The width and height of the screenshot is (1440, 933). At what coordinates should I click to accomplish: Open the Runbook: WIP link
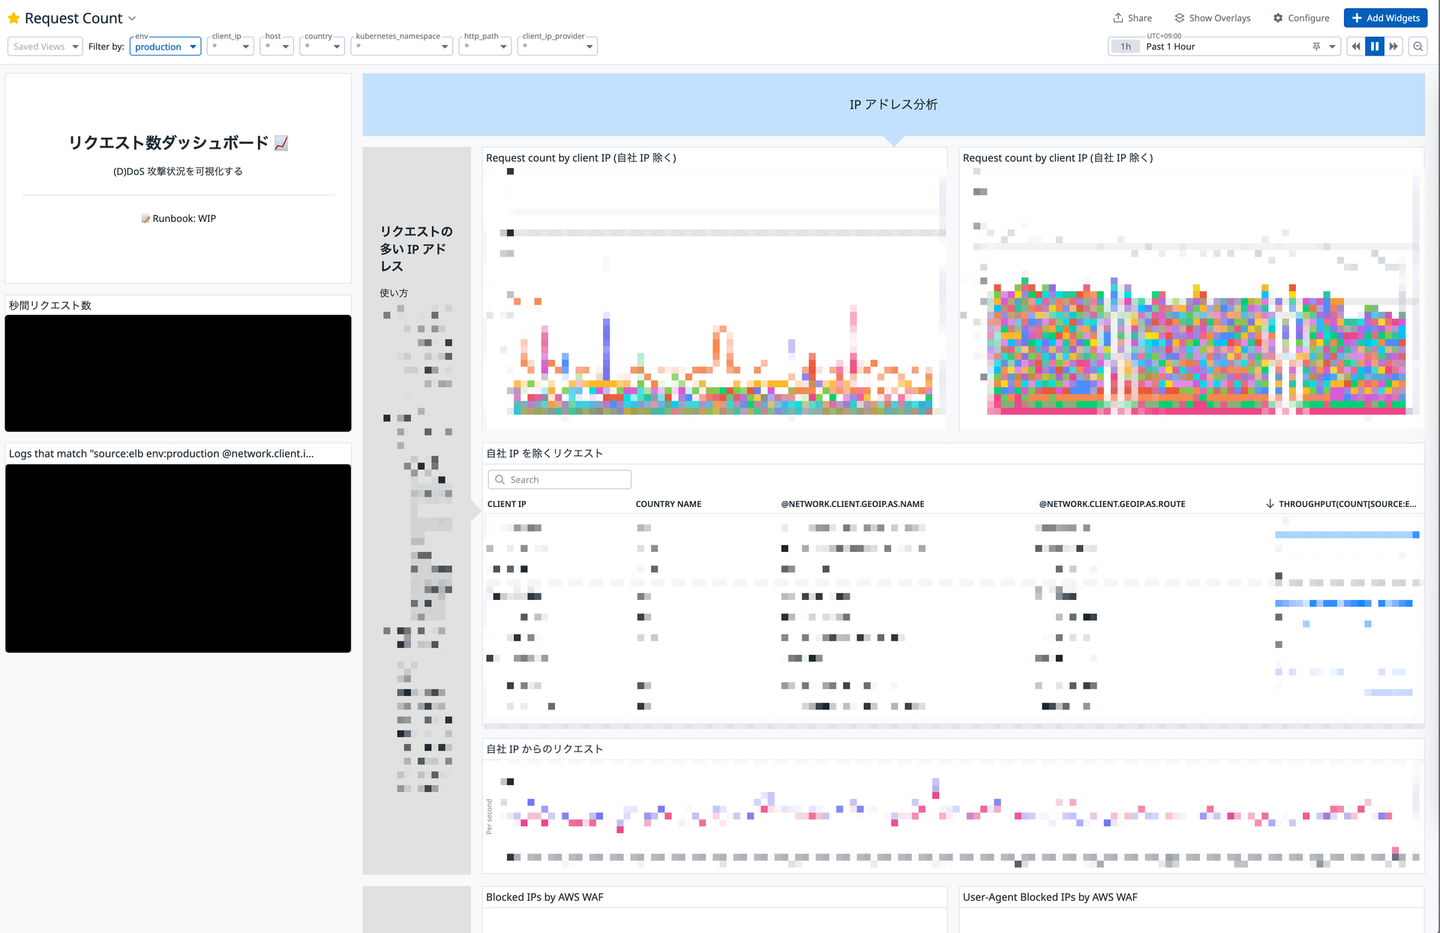click(x=184, y=218)
